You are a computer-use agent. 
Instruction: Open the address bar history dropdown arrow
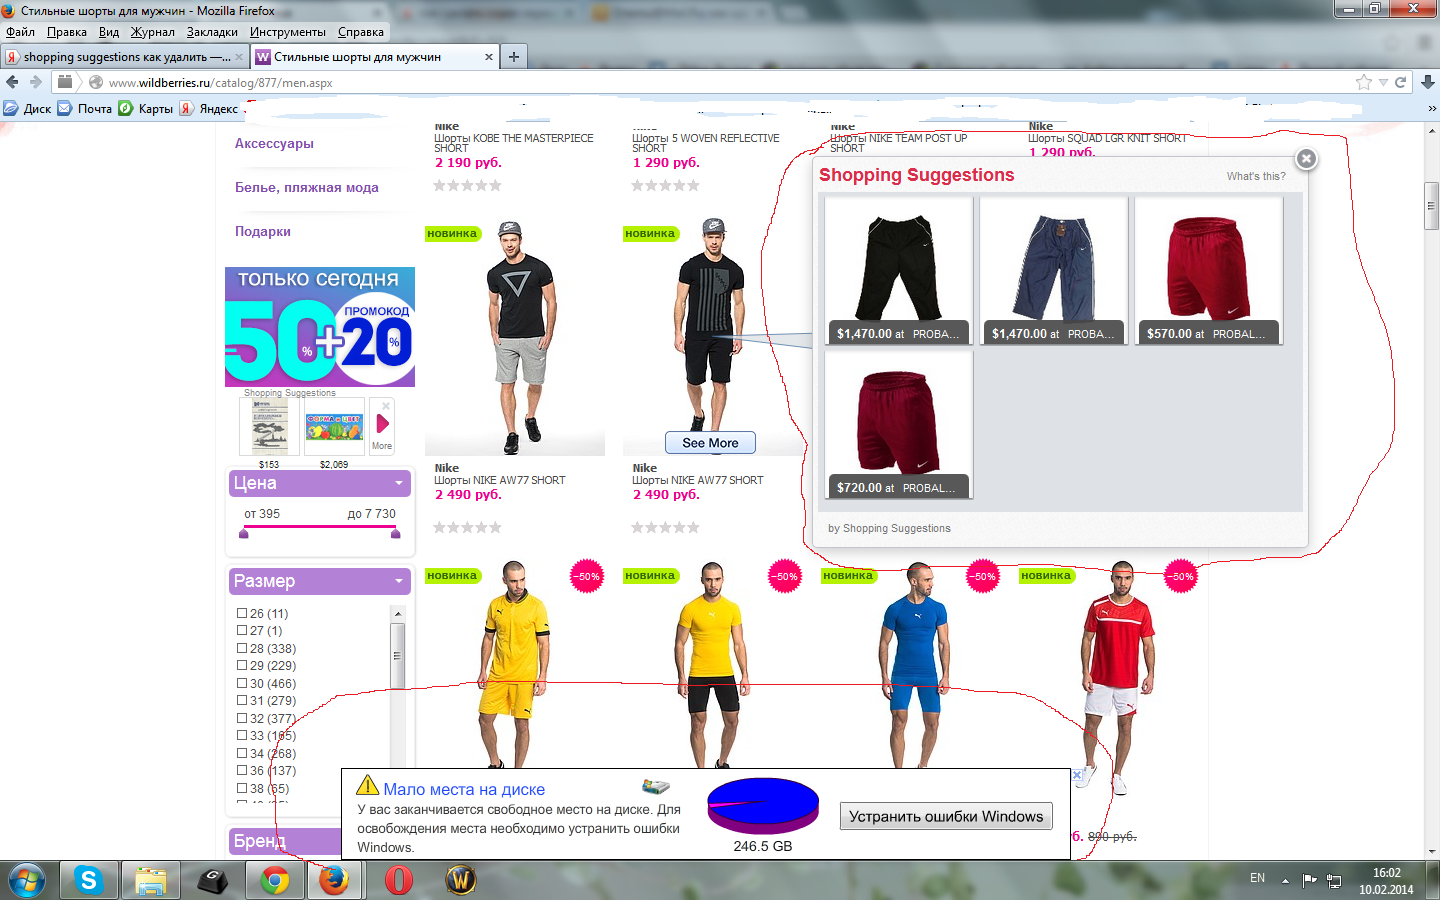coord(1383,82)
